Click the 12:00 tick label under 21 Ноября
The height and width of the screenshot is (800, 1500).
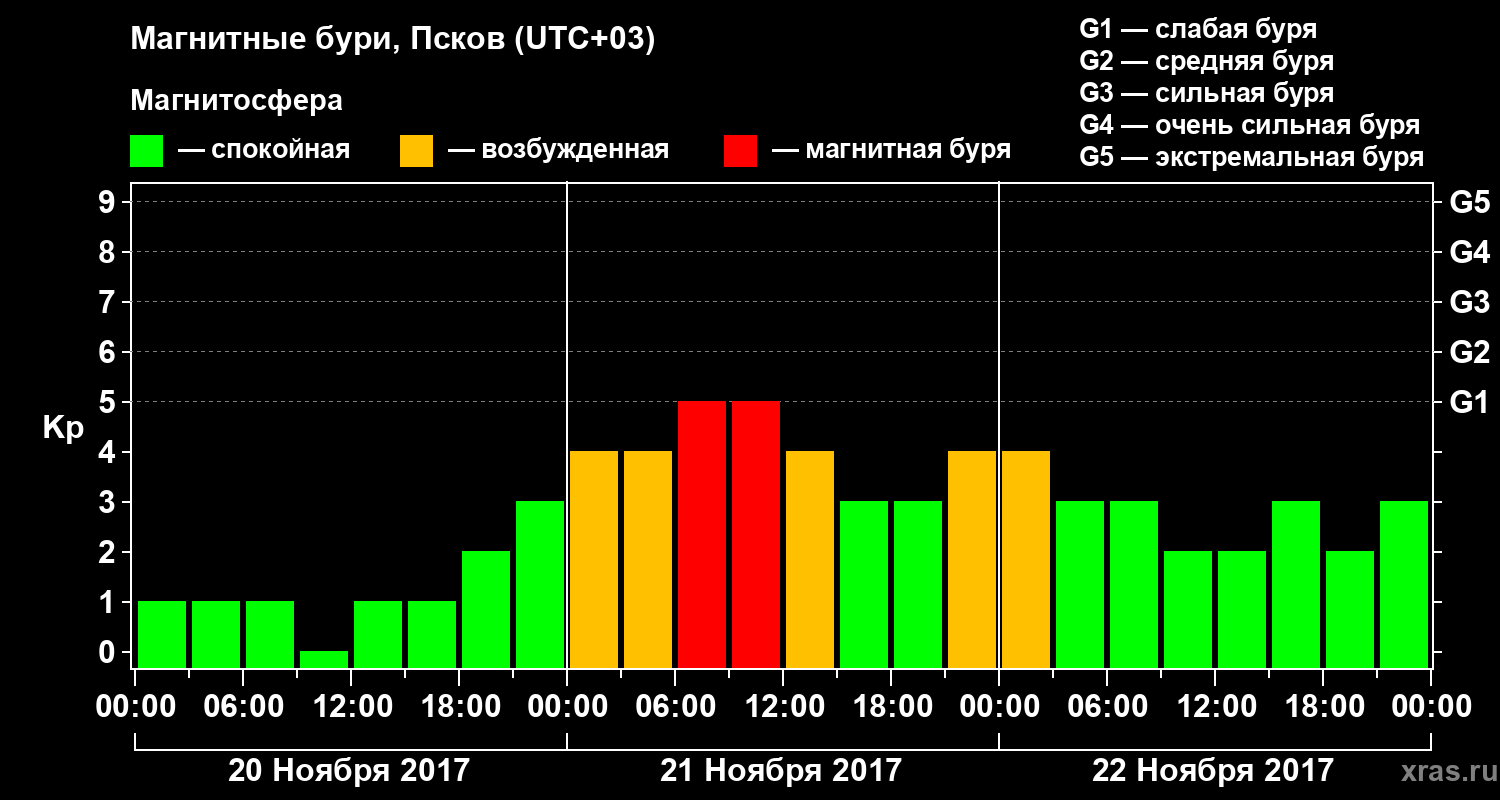coord(783,707)
